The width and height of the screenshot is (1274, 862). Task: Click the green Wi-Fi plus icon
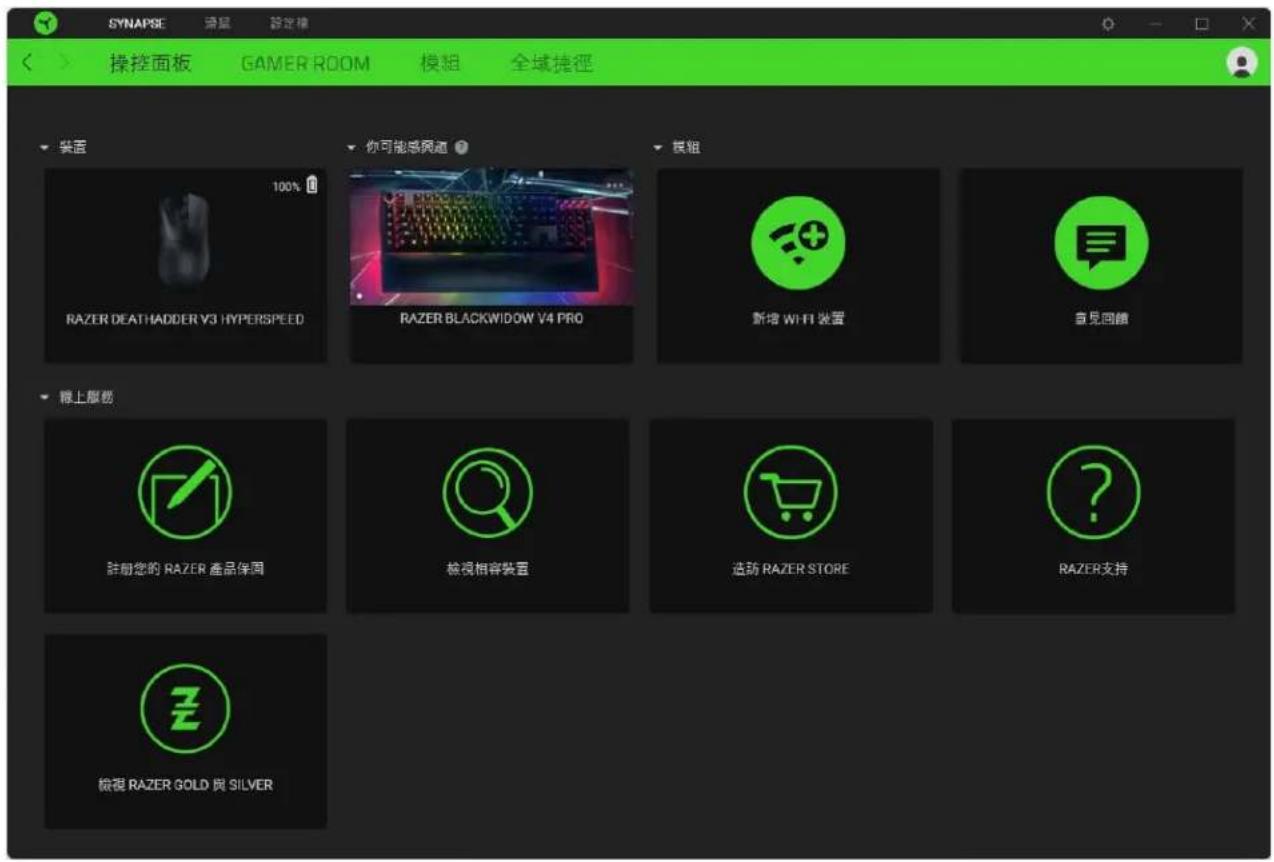[x=797, y=243]
